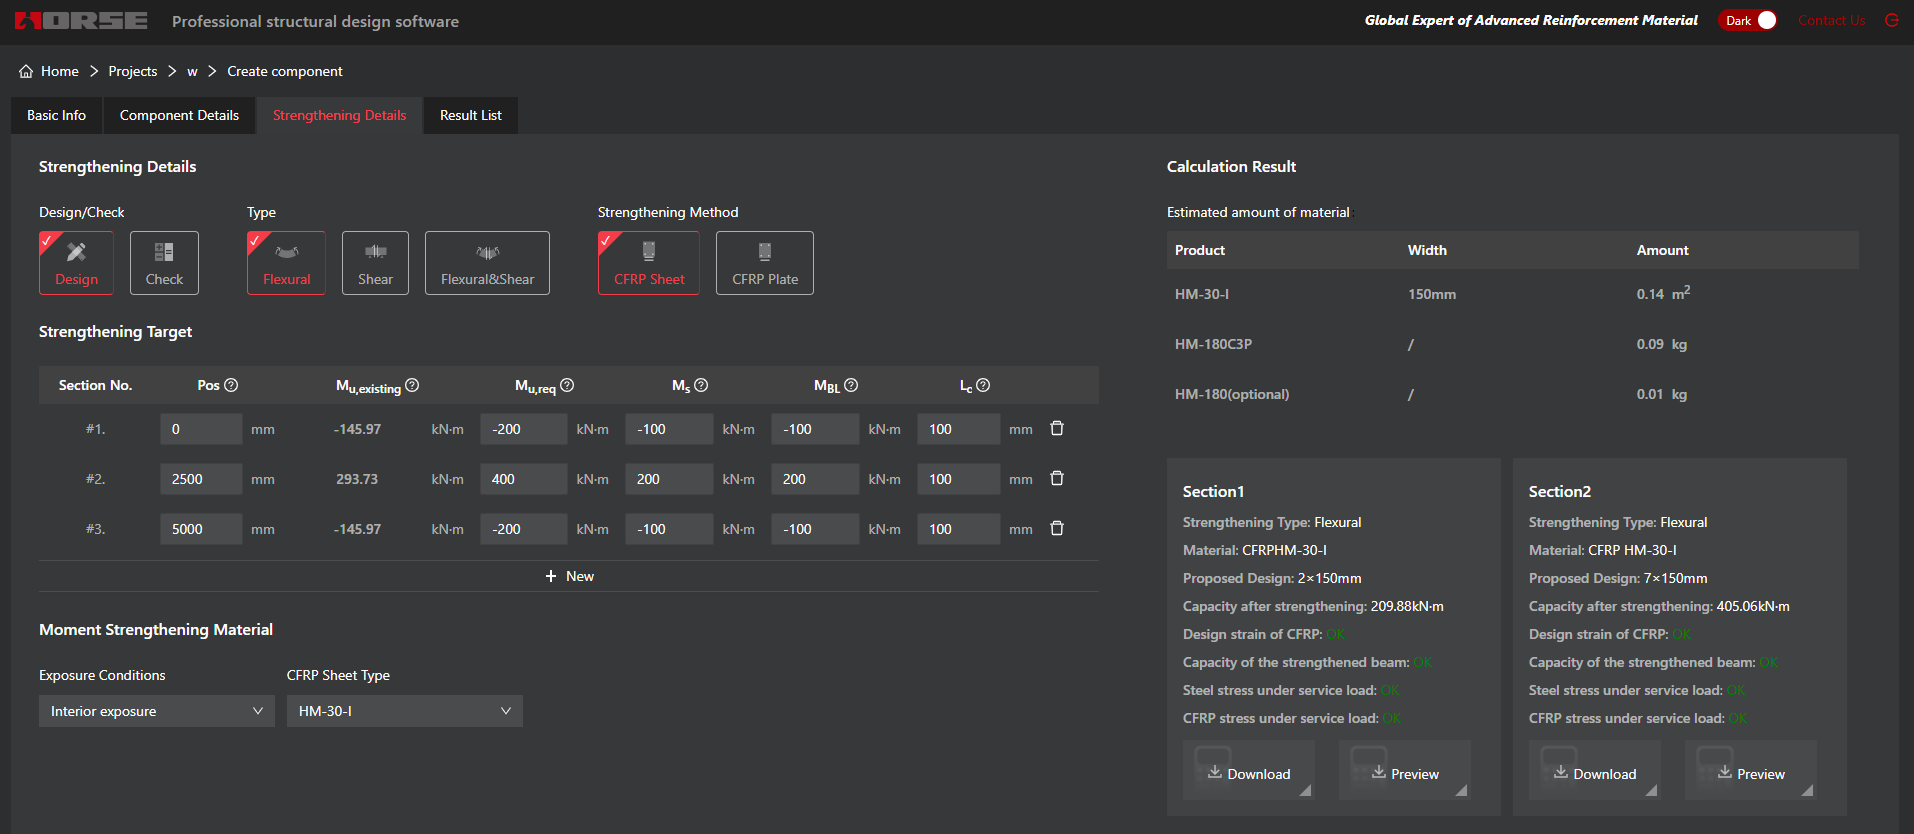The height and width of the screenshot is (834, 1914).
Task: Remove section #3 using its trash icon
Action: [1056, 529]
